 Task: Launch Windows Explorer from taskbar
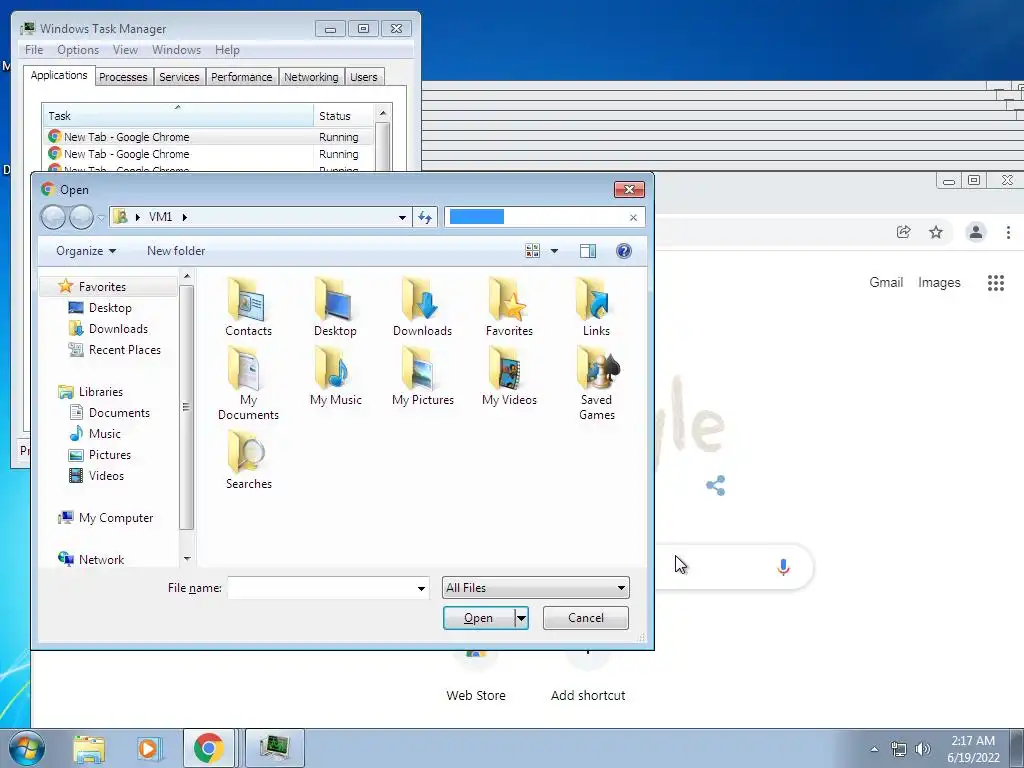[x=89, y=749]
